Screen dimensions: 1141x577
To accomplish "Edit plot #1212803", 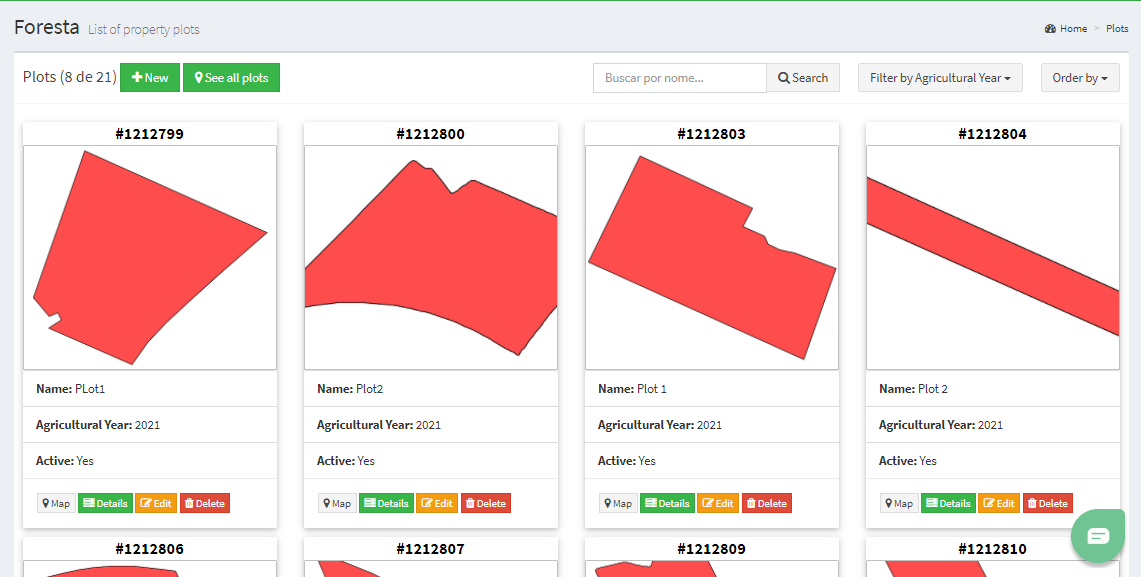I will pos(717,504).
